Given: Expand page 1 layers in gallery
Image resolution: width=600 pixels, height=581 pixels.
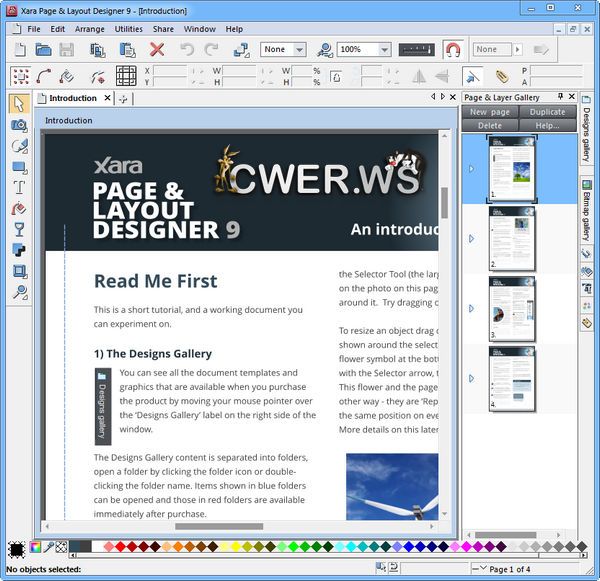Looking at the screenshot, I should point(471,168).
